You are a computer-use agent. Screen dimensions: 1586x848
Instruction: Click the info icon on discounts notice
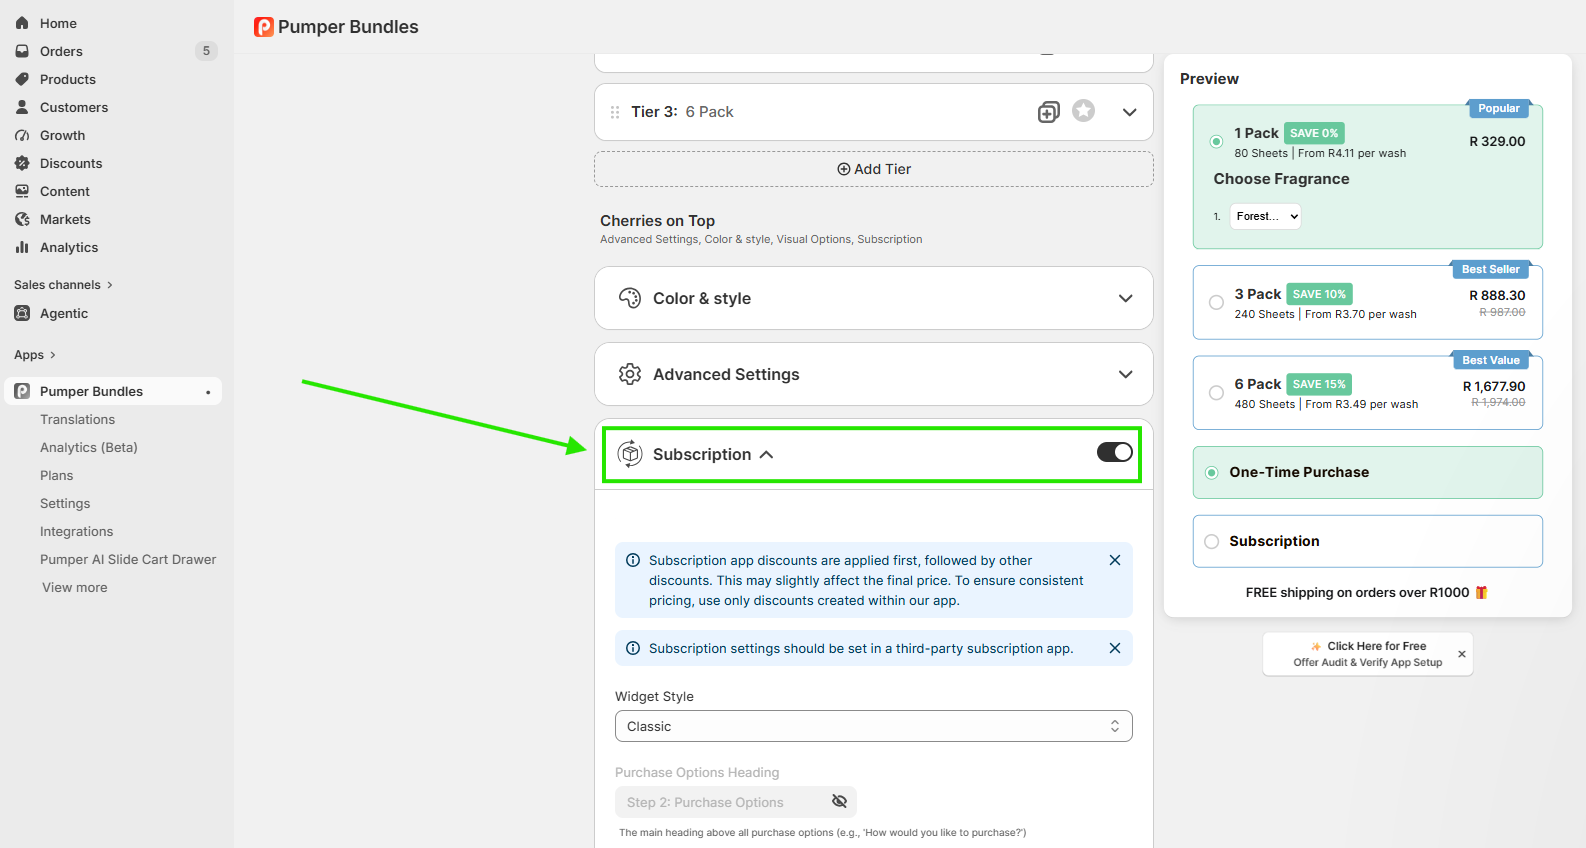pos(633,560)
